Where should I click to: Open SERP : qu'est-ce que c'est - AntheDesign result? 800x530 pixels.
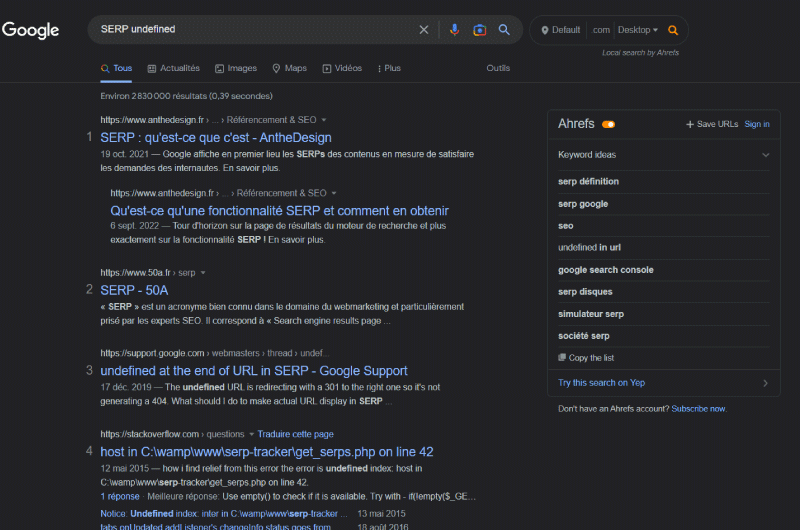[216, 138]
